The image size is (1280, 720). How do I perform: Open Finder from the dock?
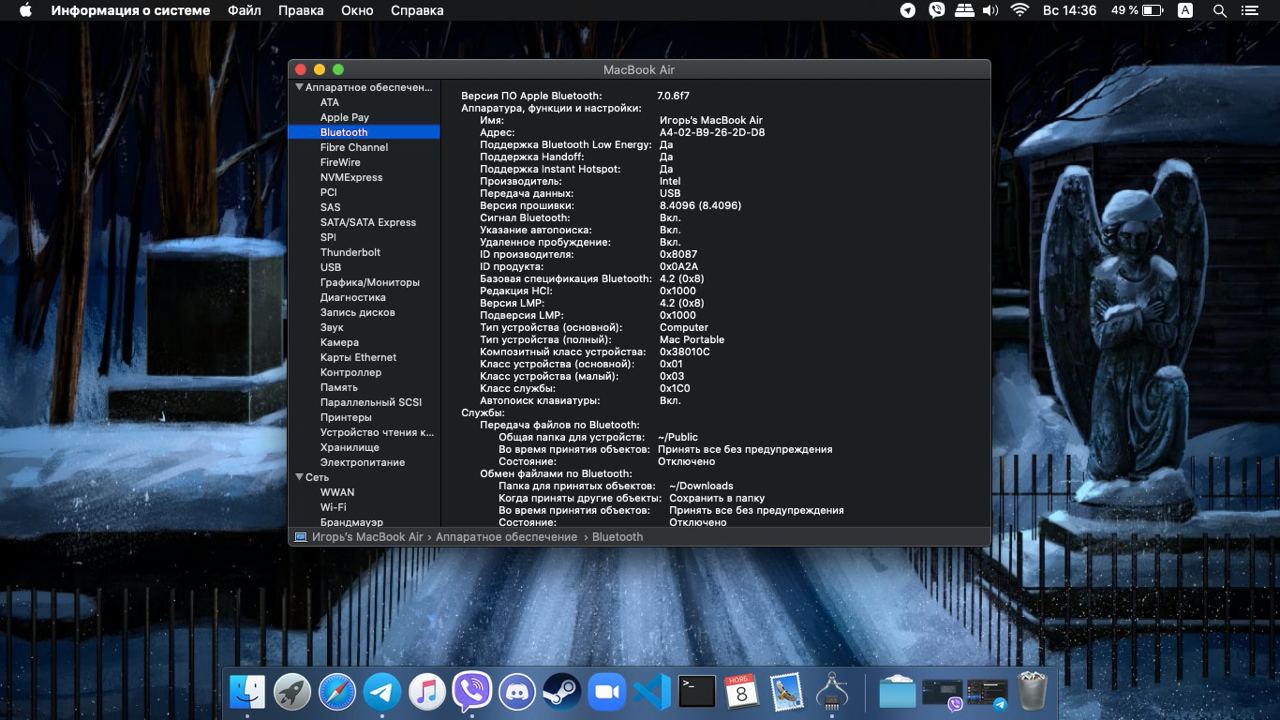[247, 691]
